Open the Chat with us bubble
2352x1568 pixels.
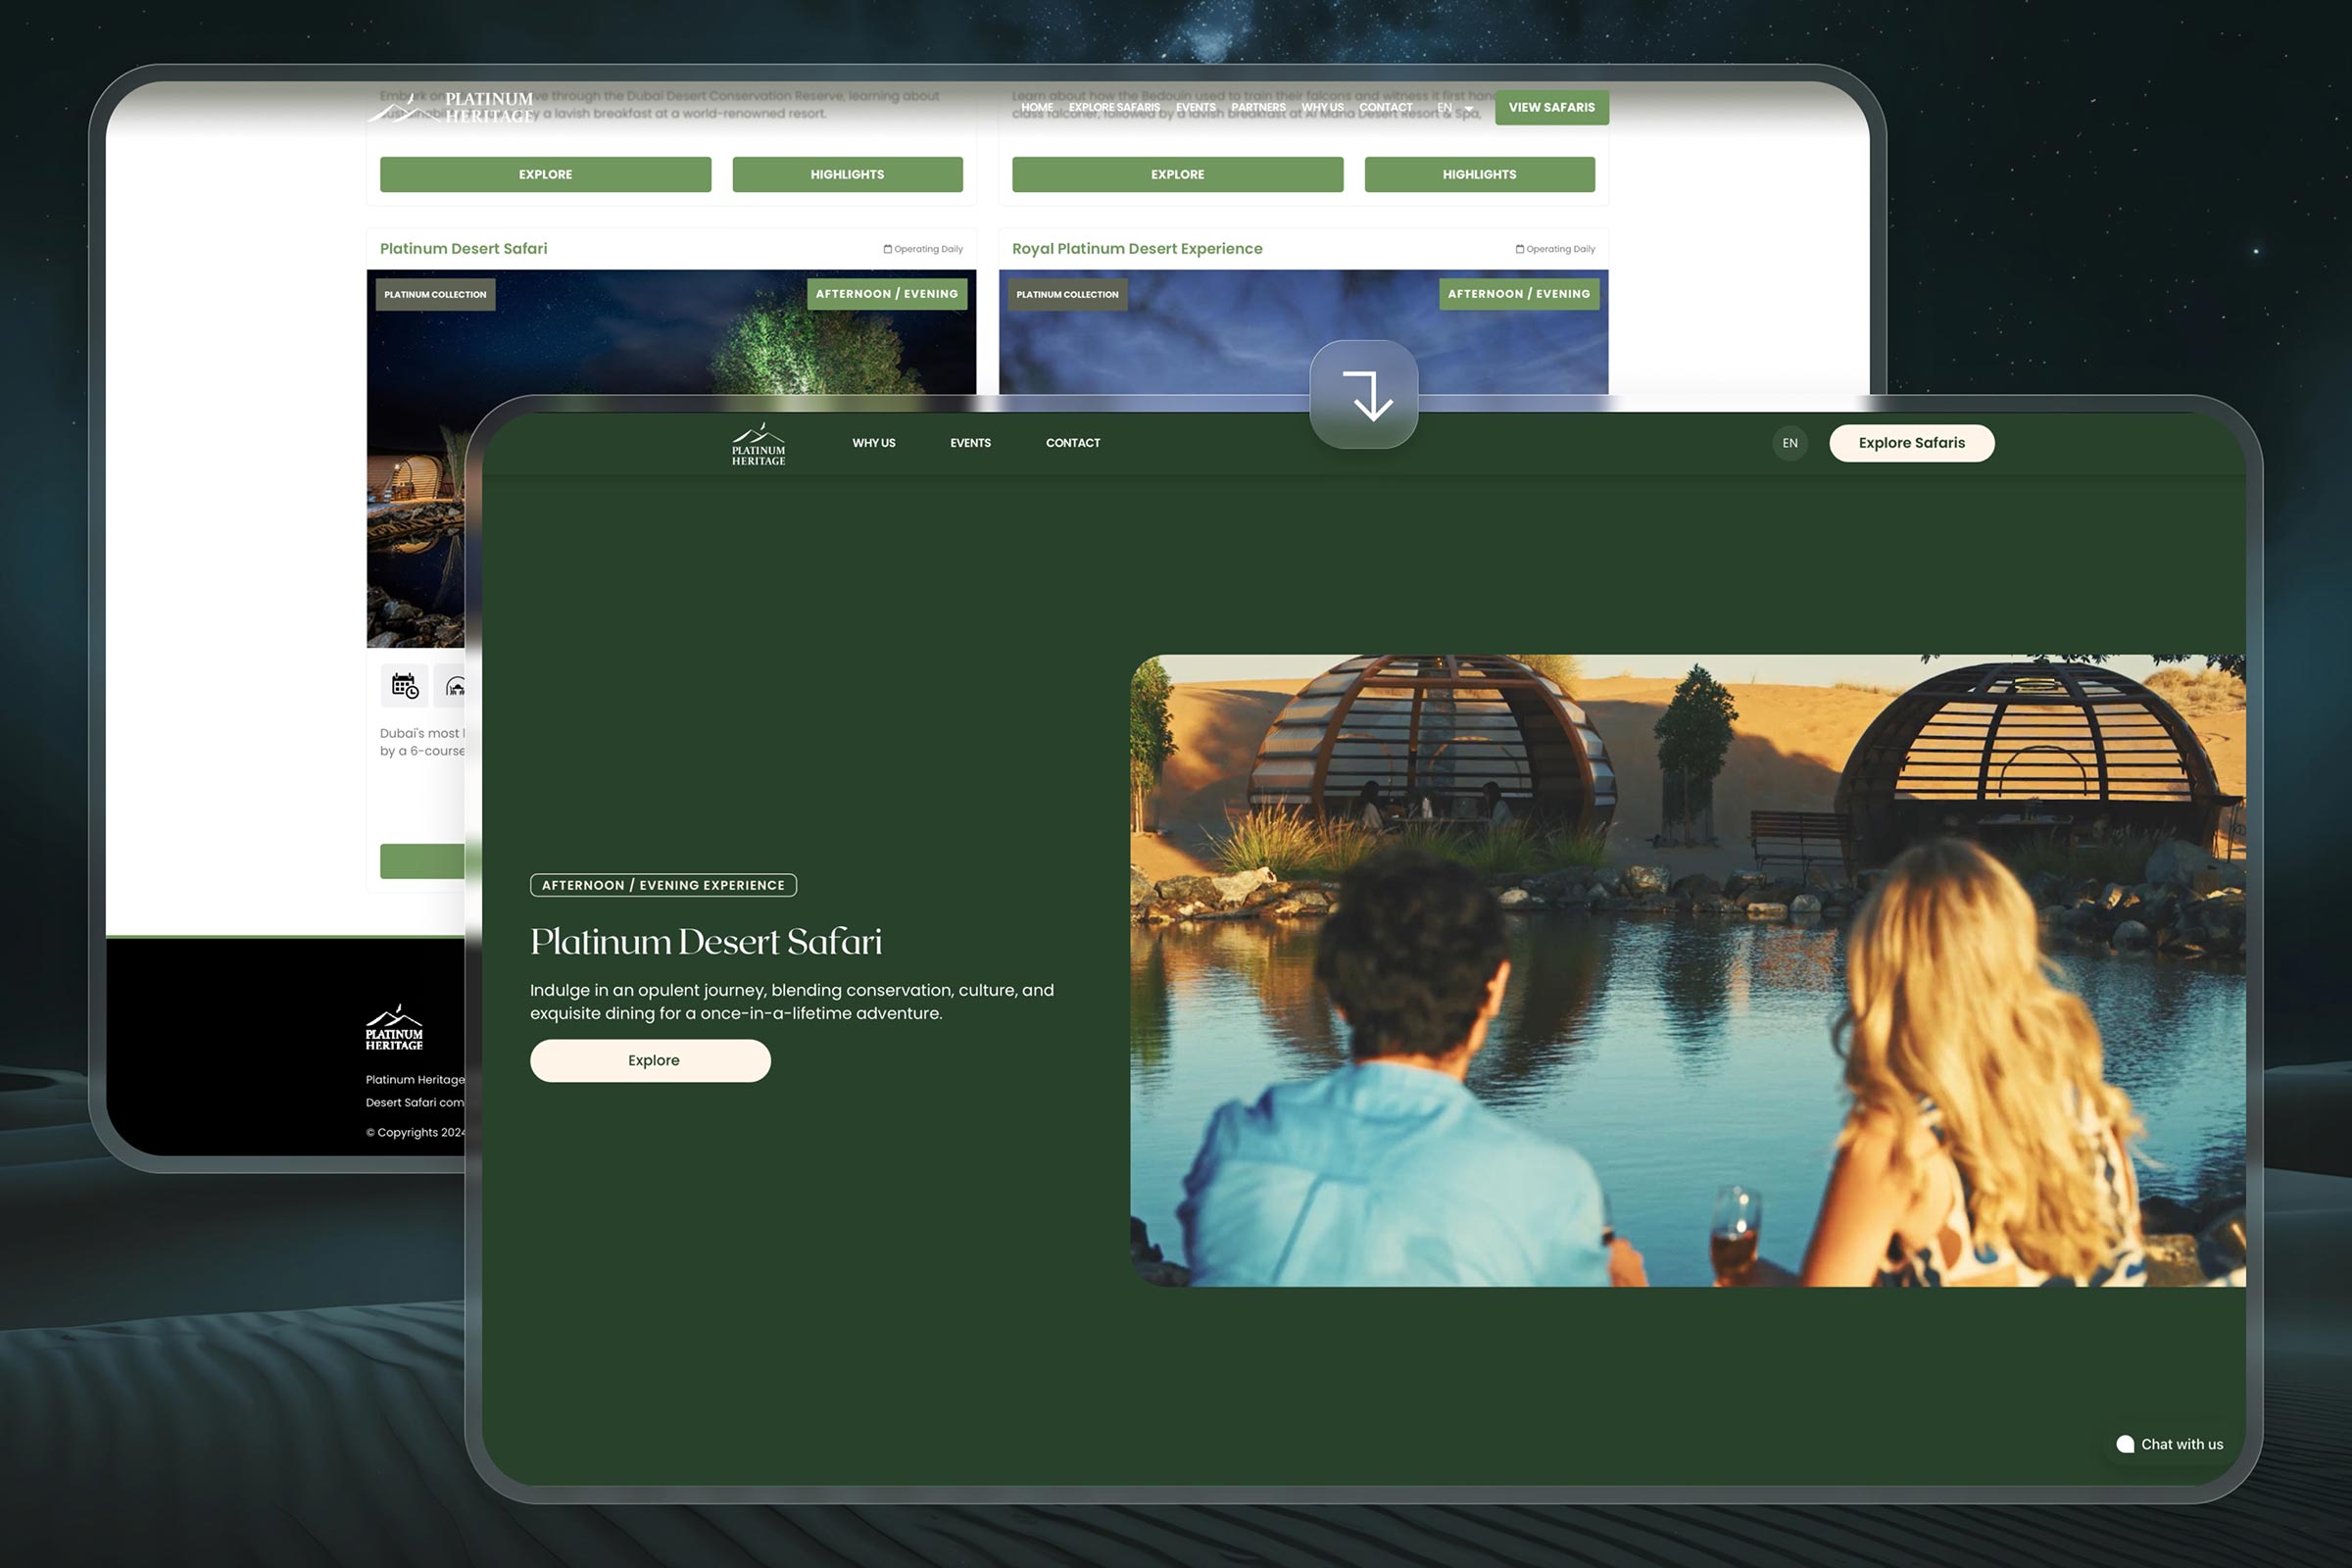[2170, 1444]
